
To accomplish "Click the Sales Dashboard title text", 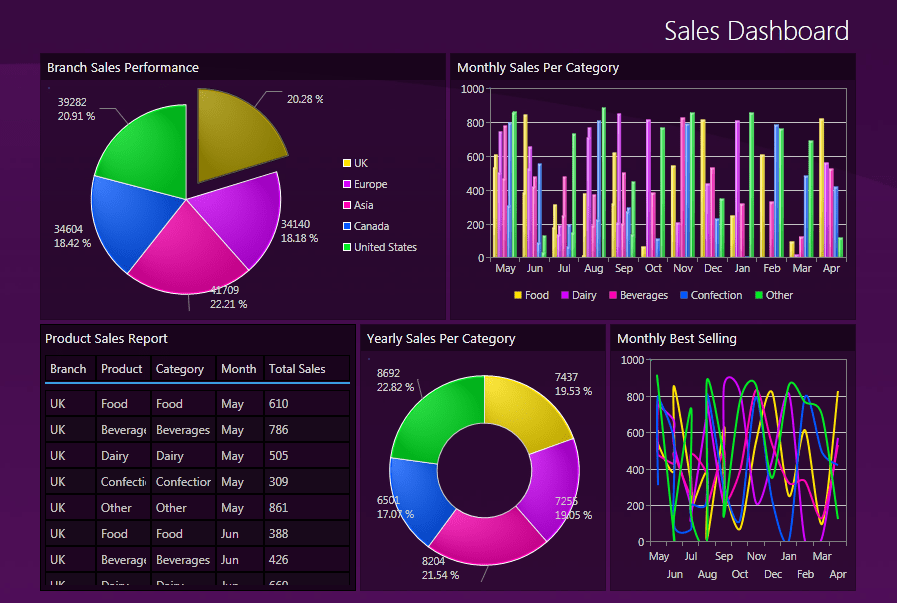I will (x=756, y=31).
